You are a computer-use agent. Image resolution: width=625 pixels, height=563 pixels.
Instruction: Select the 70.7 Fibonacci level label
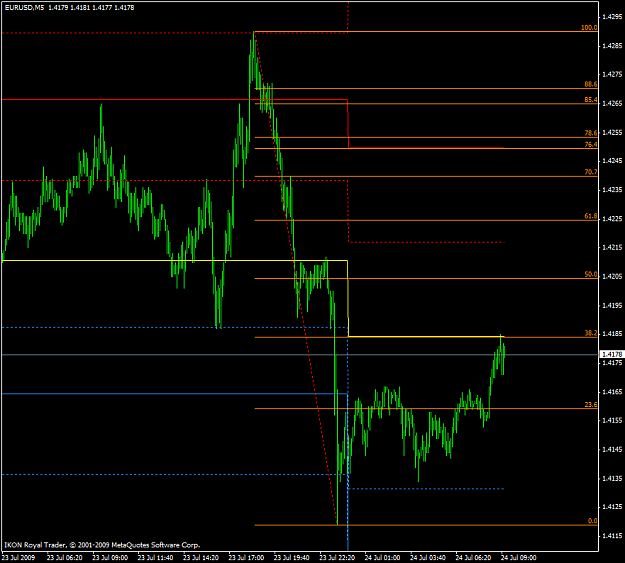(591, 172)
